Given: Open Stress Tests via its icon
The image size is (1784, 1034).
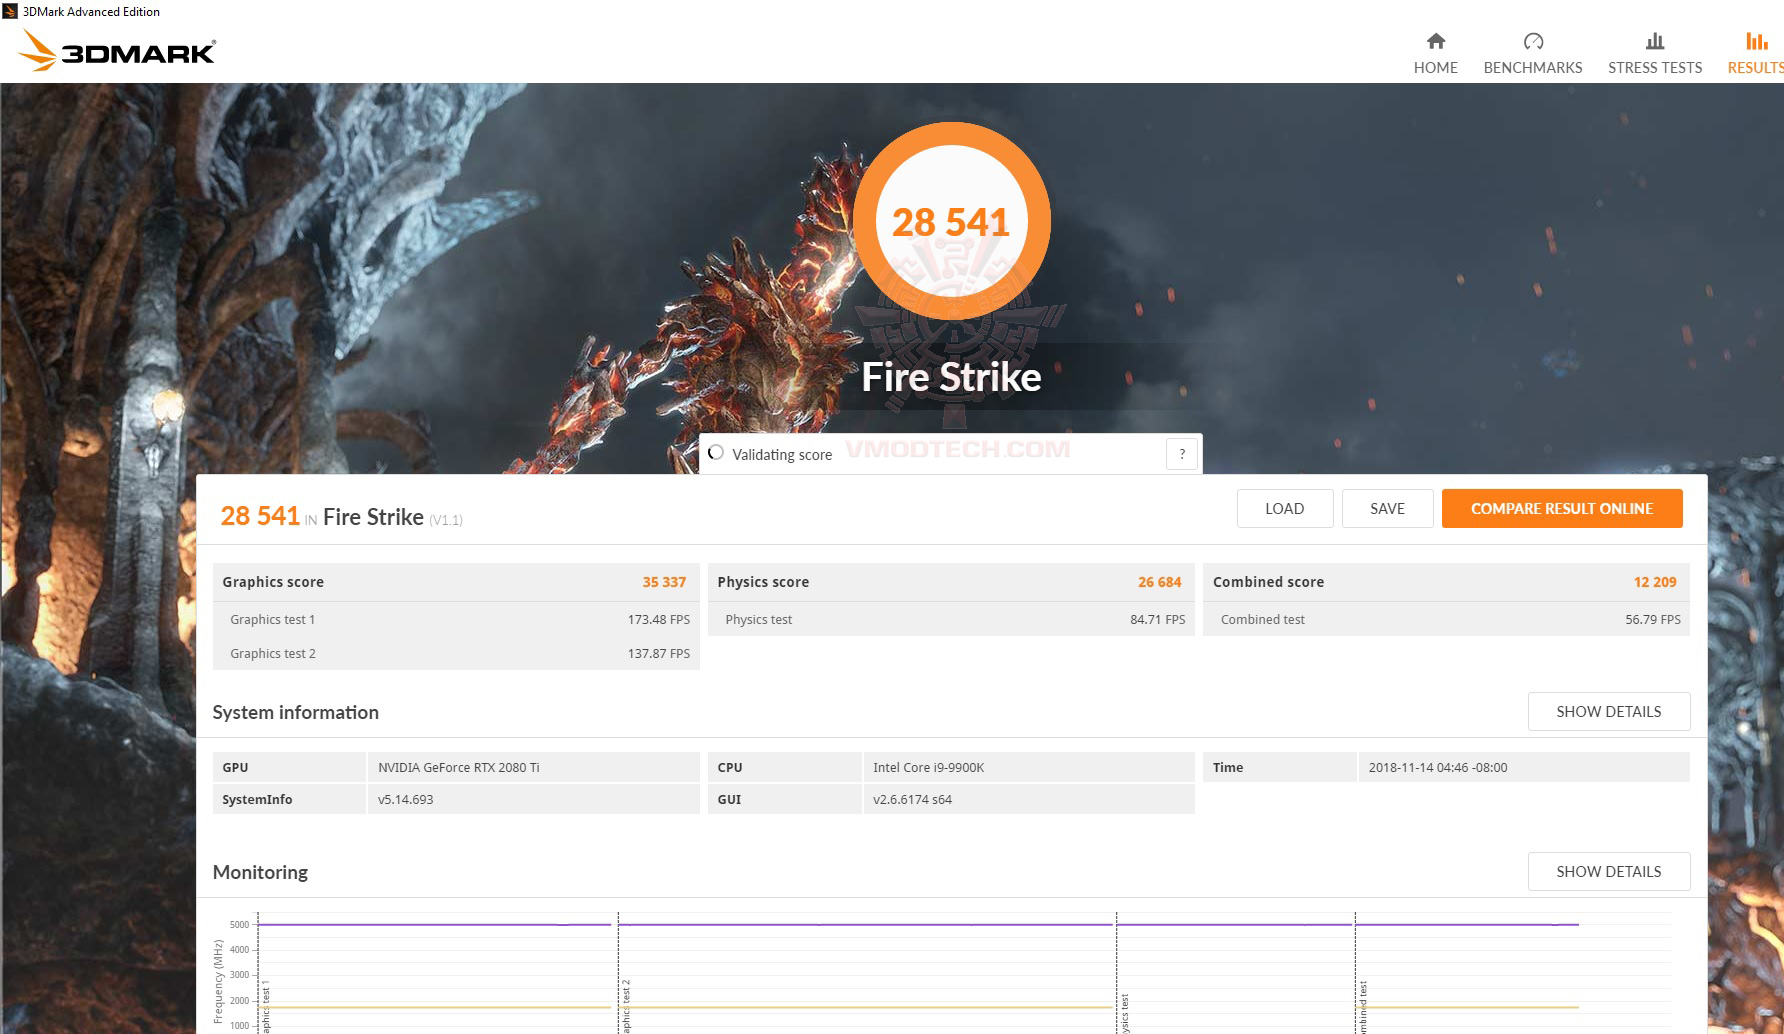Looking at the screenshot, I should (x=1654, y=42).
